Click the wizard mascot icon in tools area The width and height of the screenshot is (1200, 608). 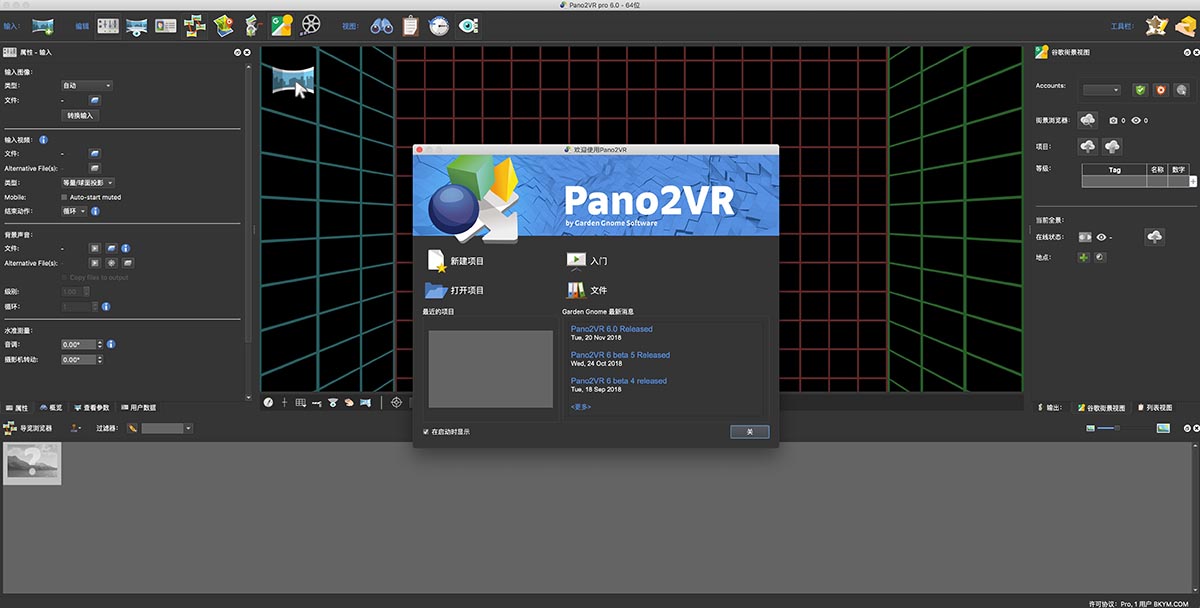(x=1157, y=25)
